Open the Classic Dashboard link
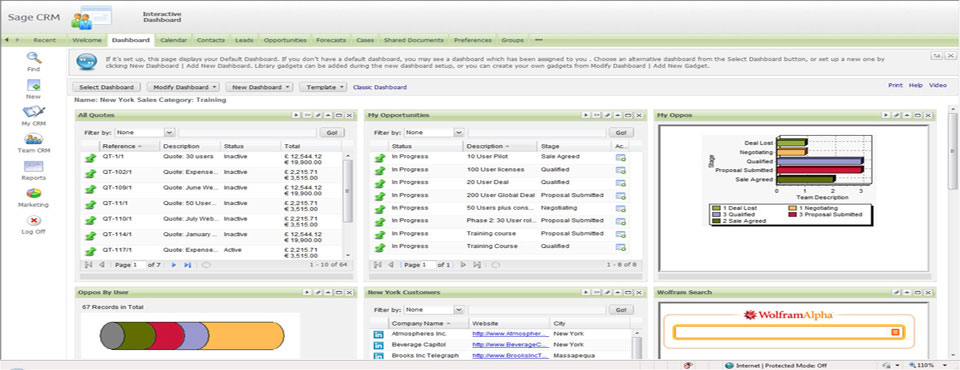This screenshot has width=960, height=370. coord(380,88)
